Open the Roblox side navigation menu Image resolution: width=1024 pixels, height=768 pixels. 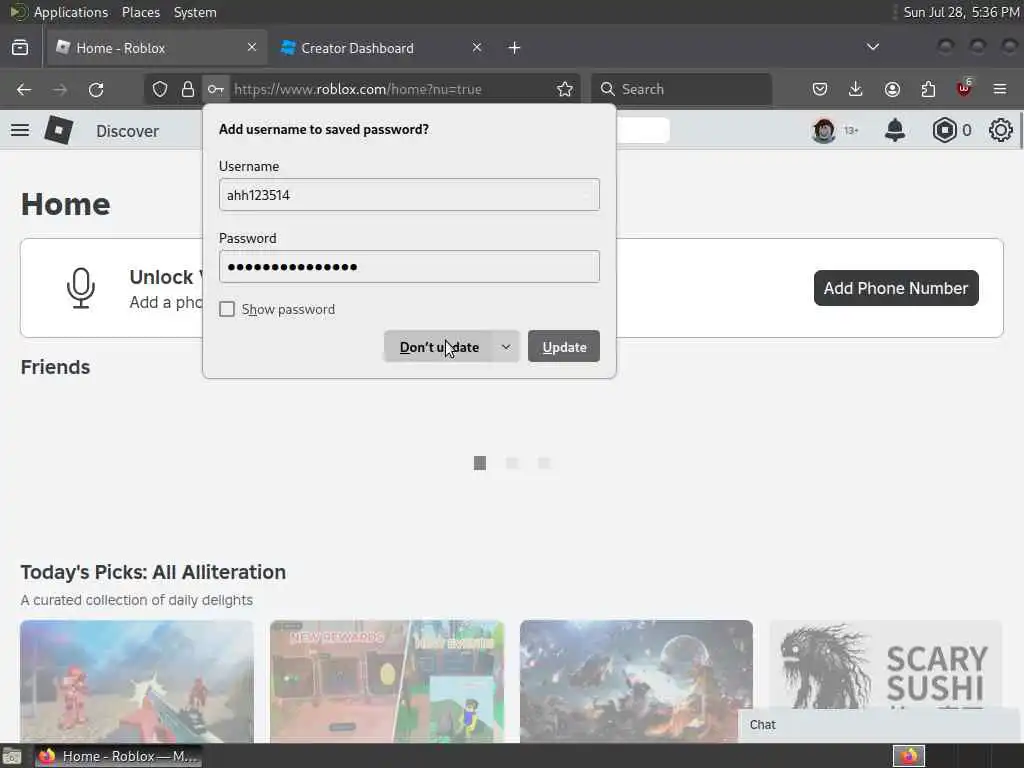coord(20,130)
